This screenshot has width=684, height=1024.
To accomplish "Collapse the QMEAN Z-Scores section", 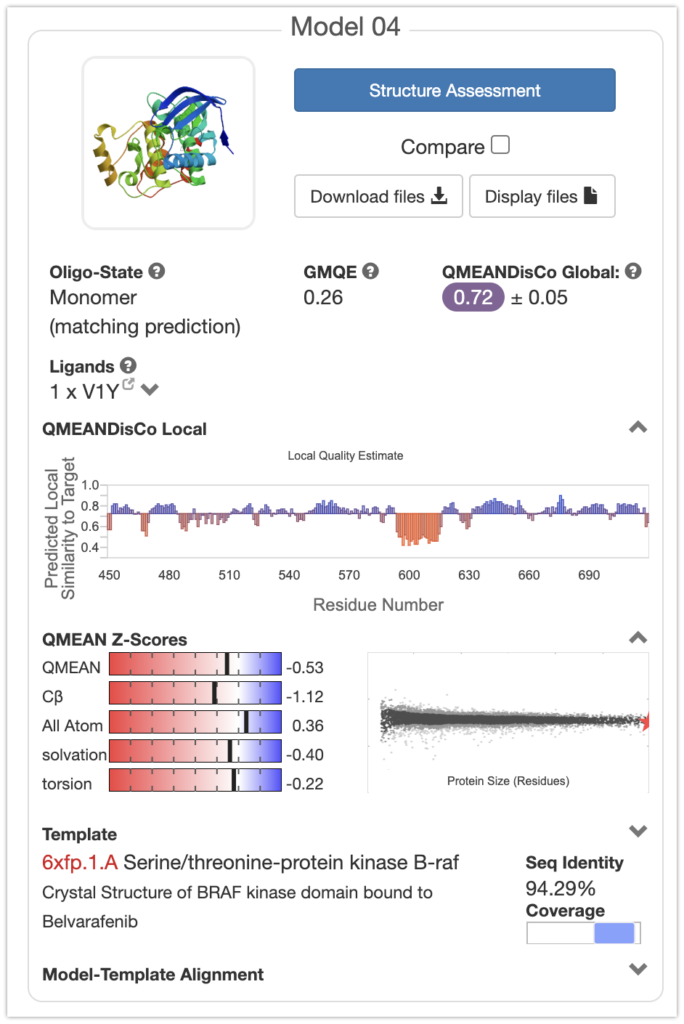I will click(x=637, y=638).
